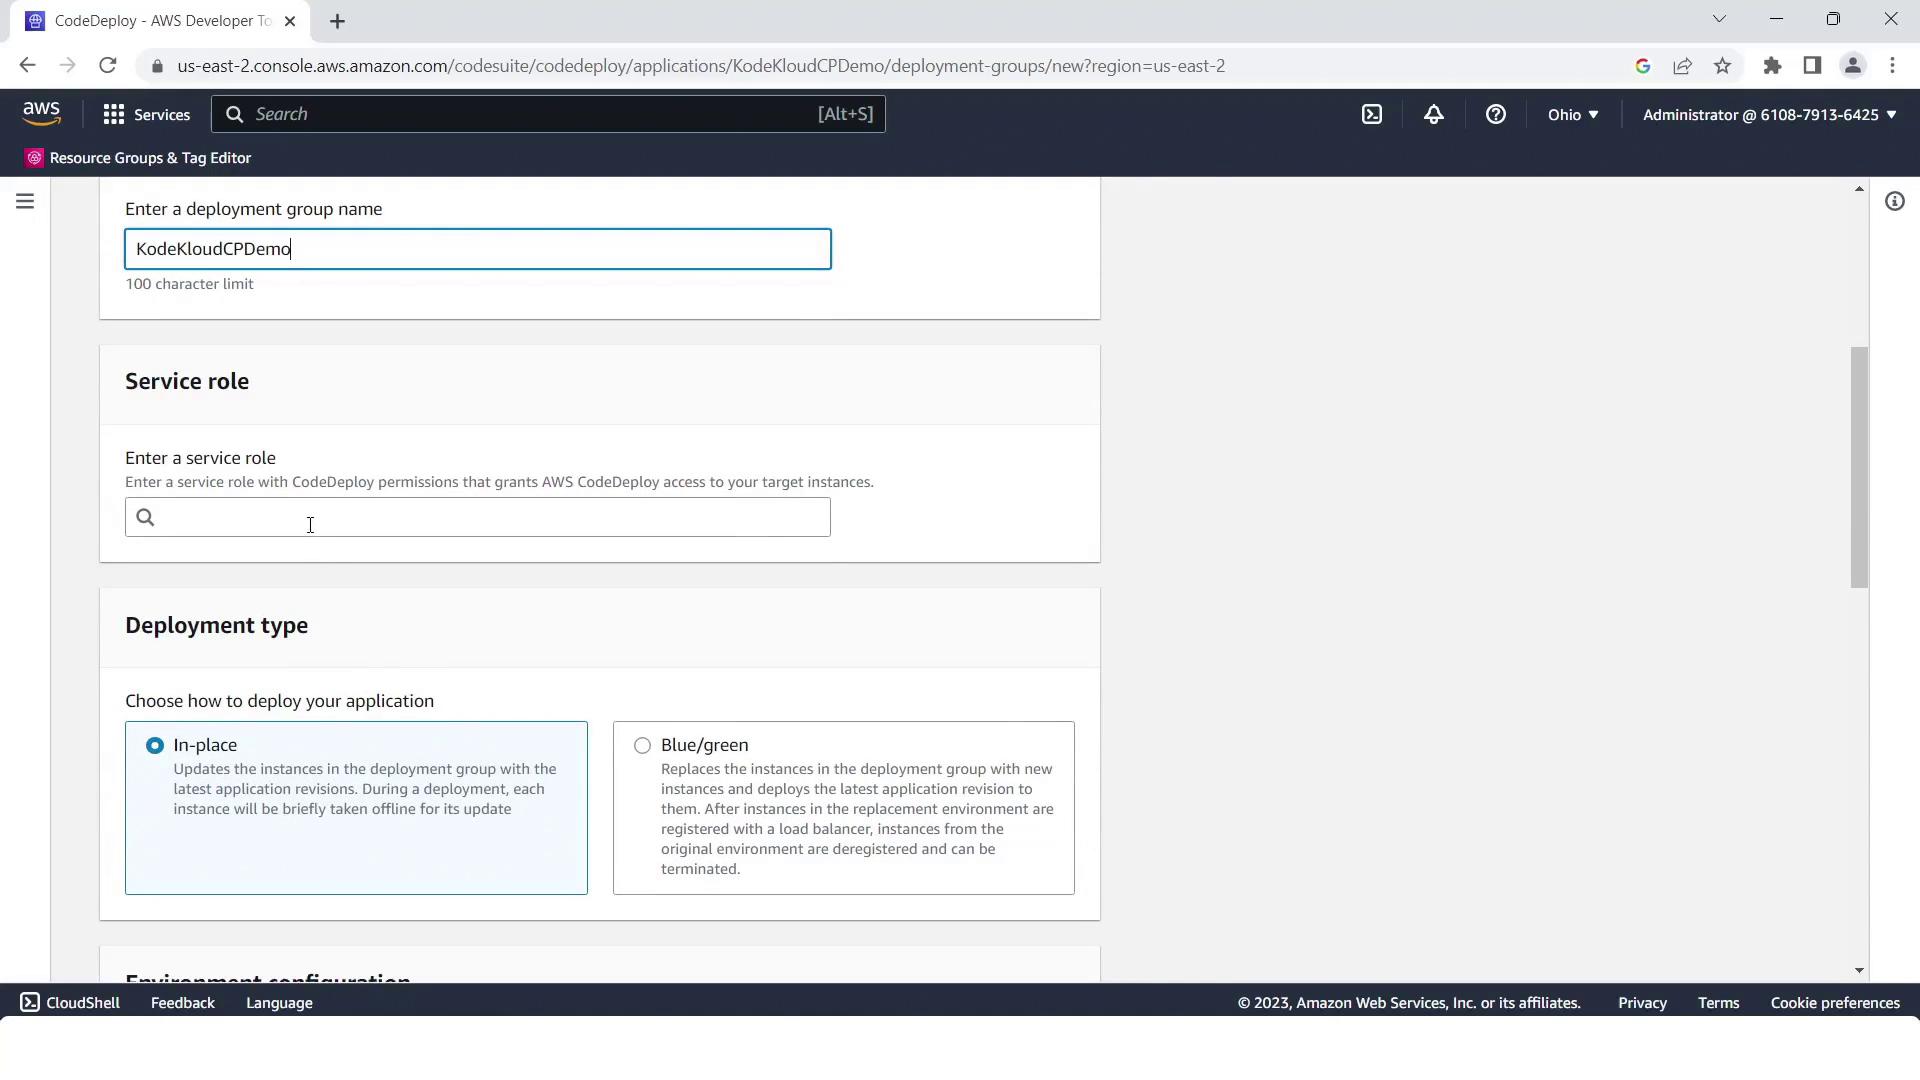The height and width of the screenshot is (1080, 1920).
Task: Select the In-place deployment type
Action: click(155, 746)
